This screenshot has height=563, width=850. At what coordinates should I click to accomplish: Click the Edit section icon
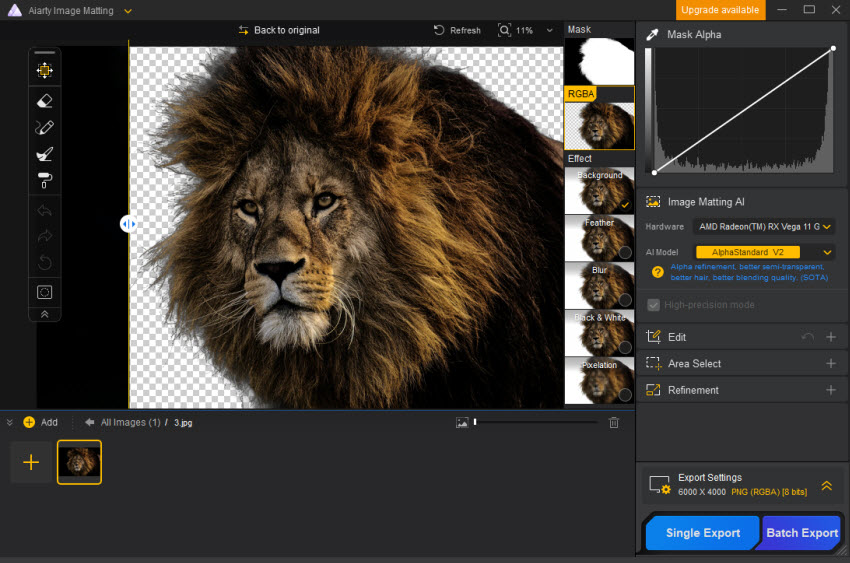(653, 337)
